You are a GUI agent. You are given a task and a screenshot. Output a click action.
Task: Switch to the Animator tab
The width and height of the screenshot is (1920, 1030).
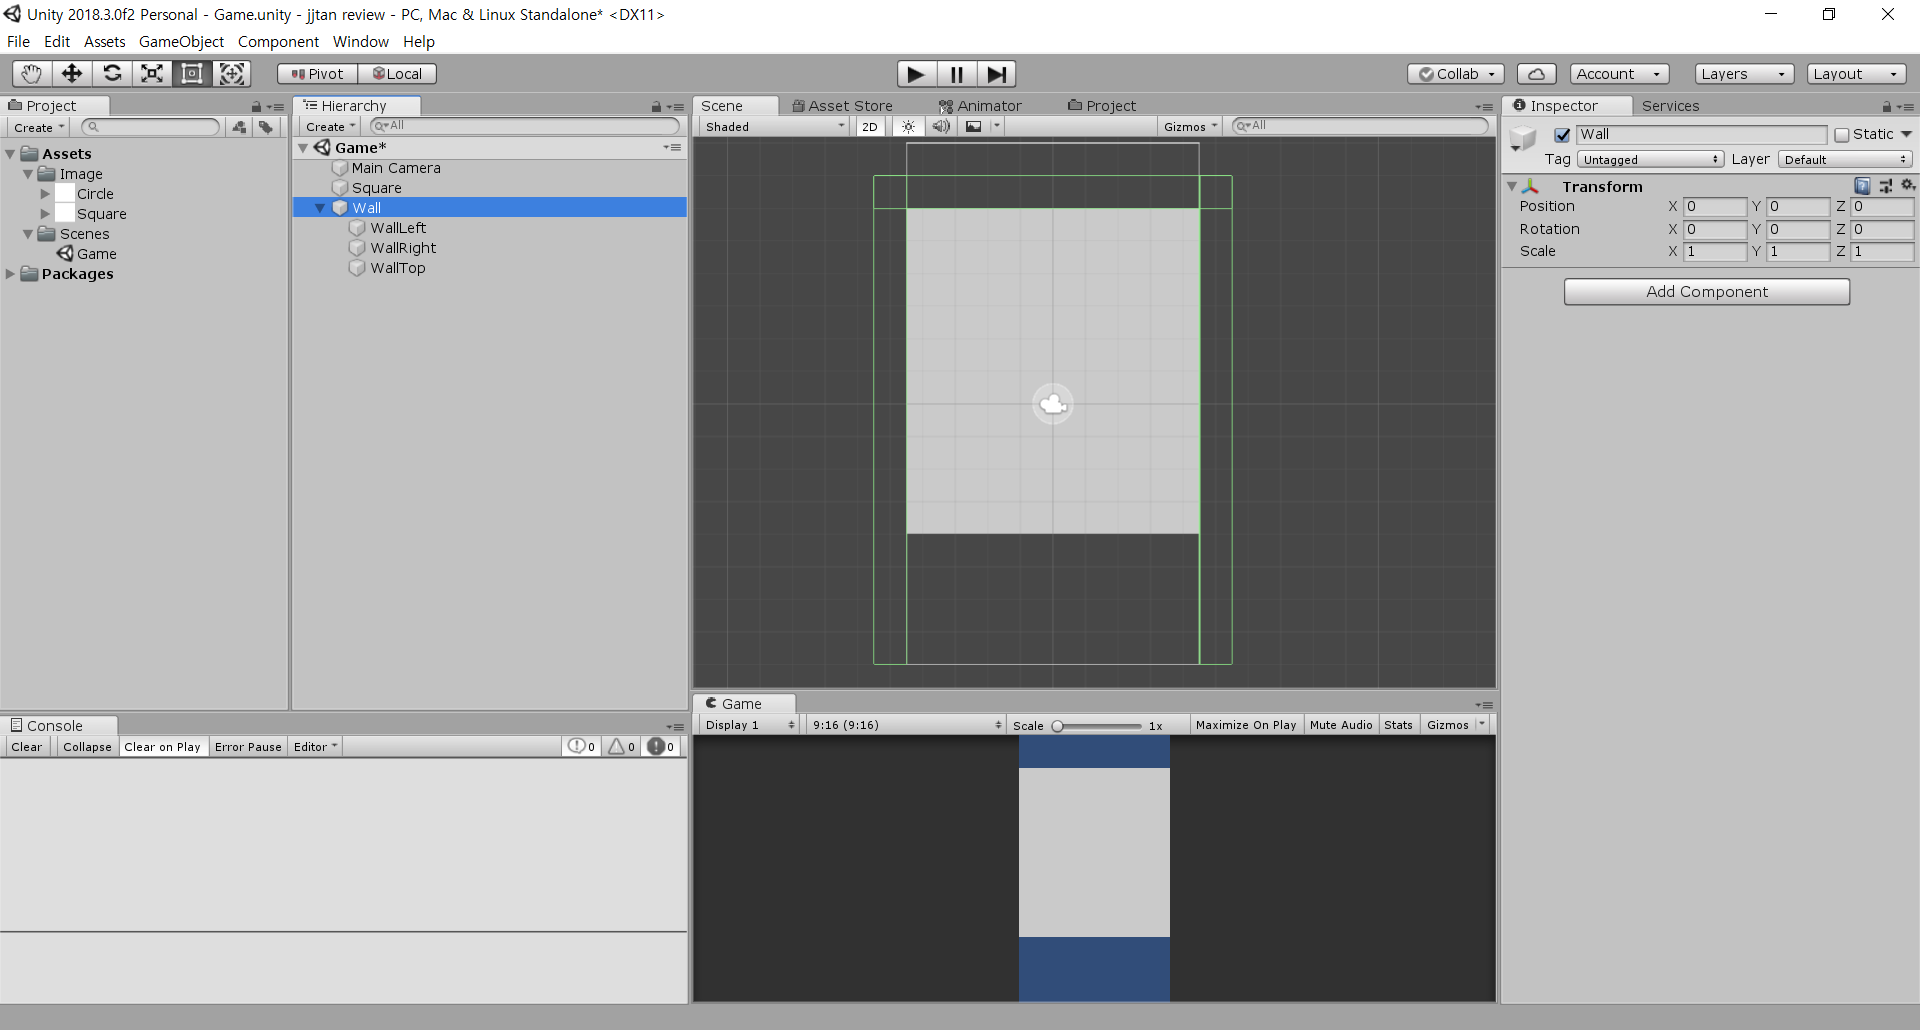click(x=980, y=106)
